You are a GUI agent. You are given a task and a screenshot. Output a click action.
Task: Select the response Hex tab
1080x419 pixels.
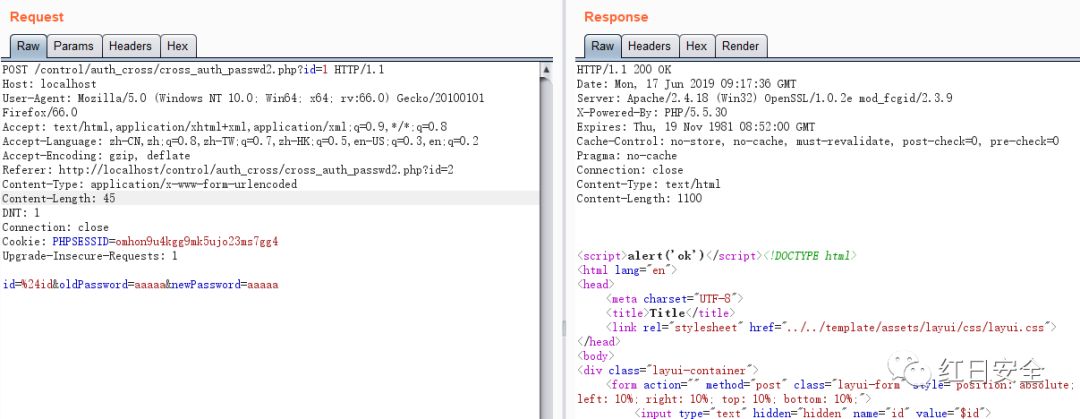click(696, 46)
